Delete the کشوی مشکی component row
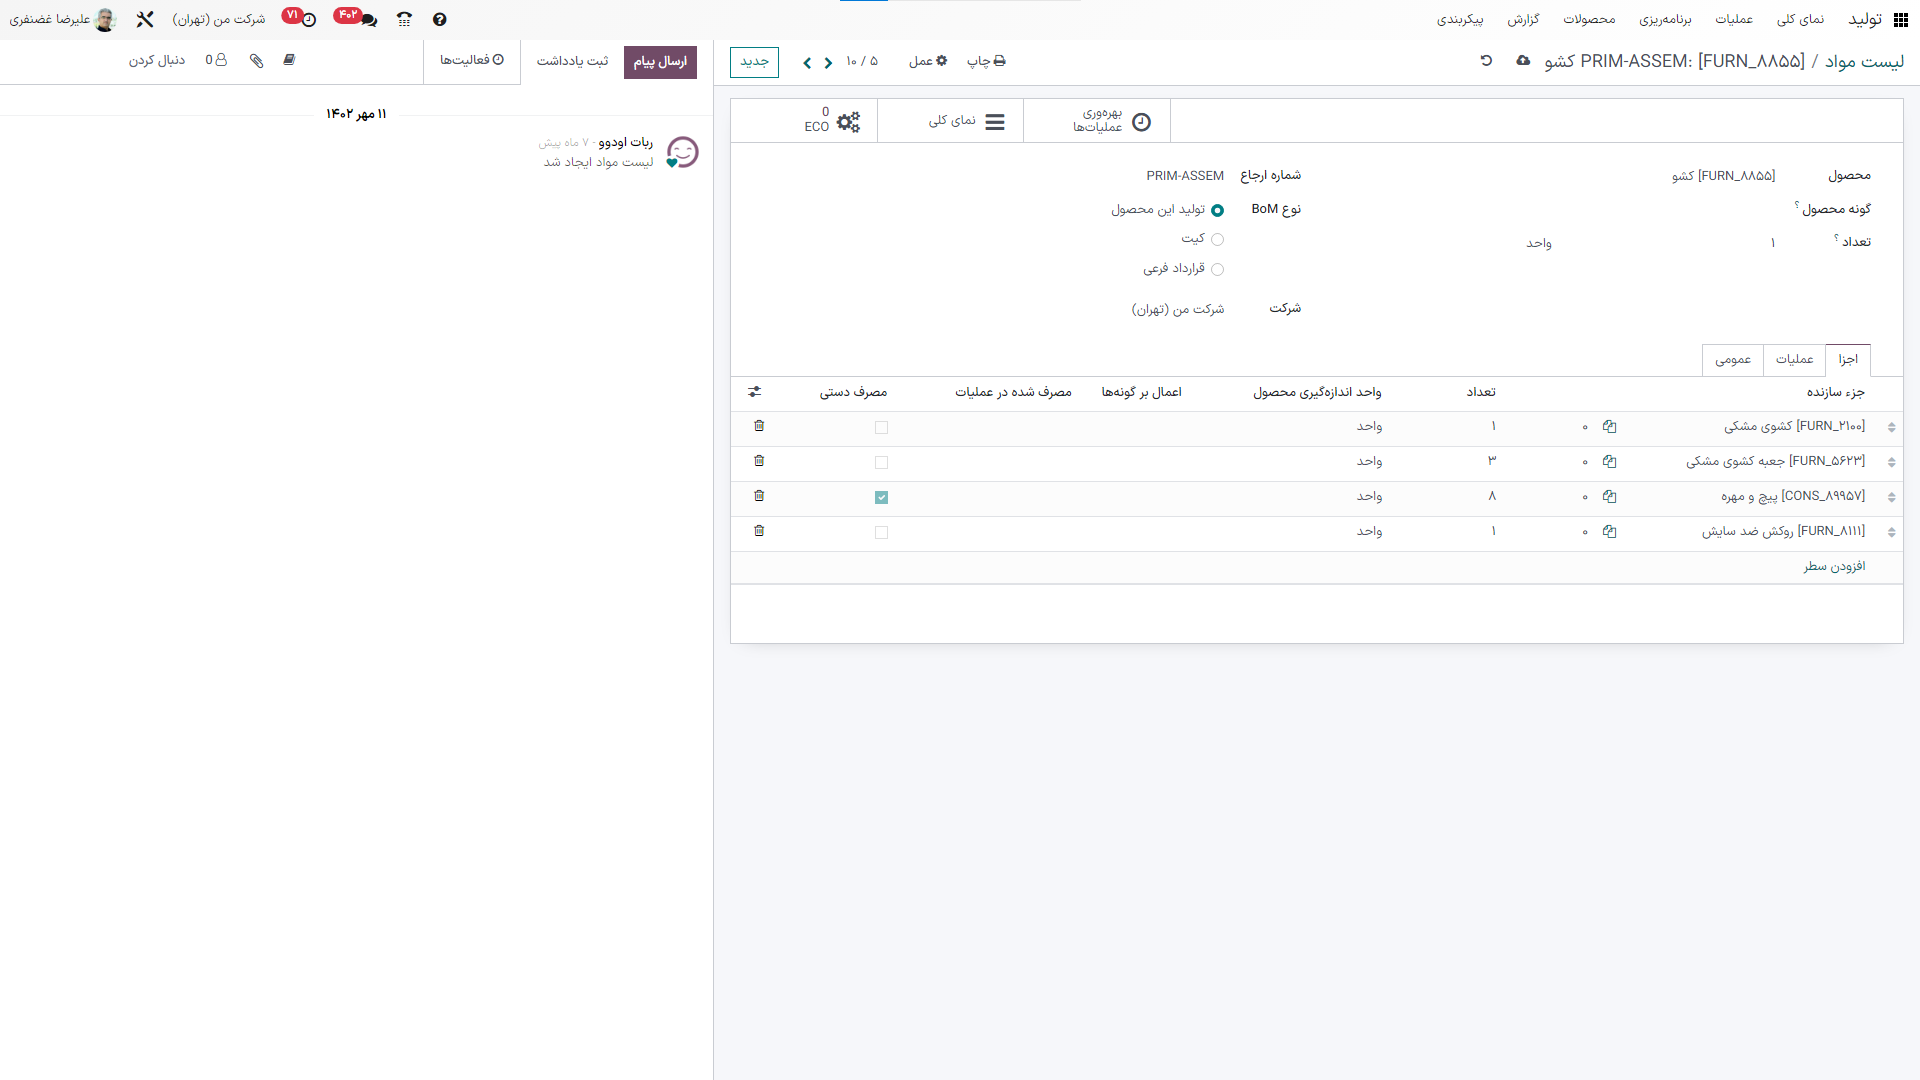This screenshot has height=1080, width=1920. point(759,426)
